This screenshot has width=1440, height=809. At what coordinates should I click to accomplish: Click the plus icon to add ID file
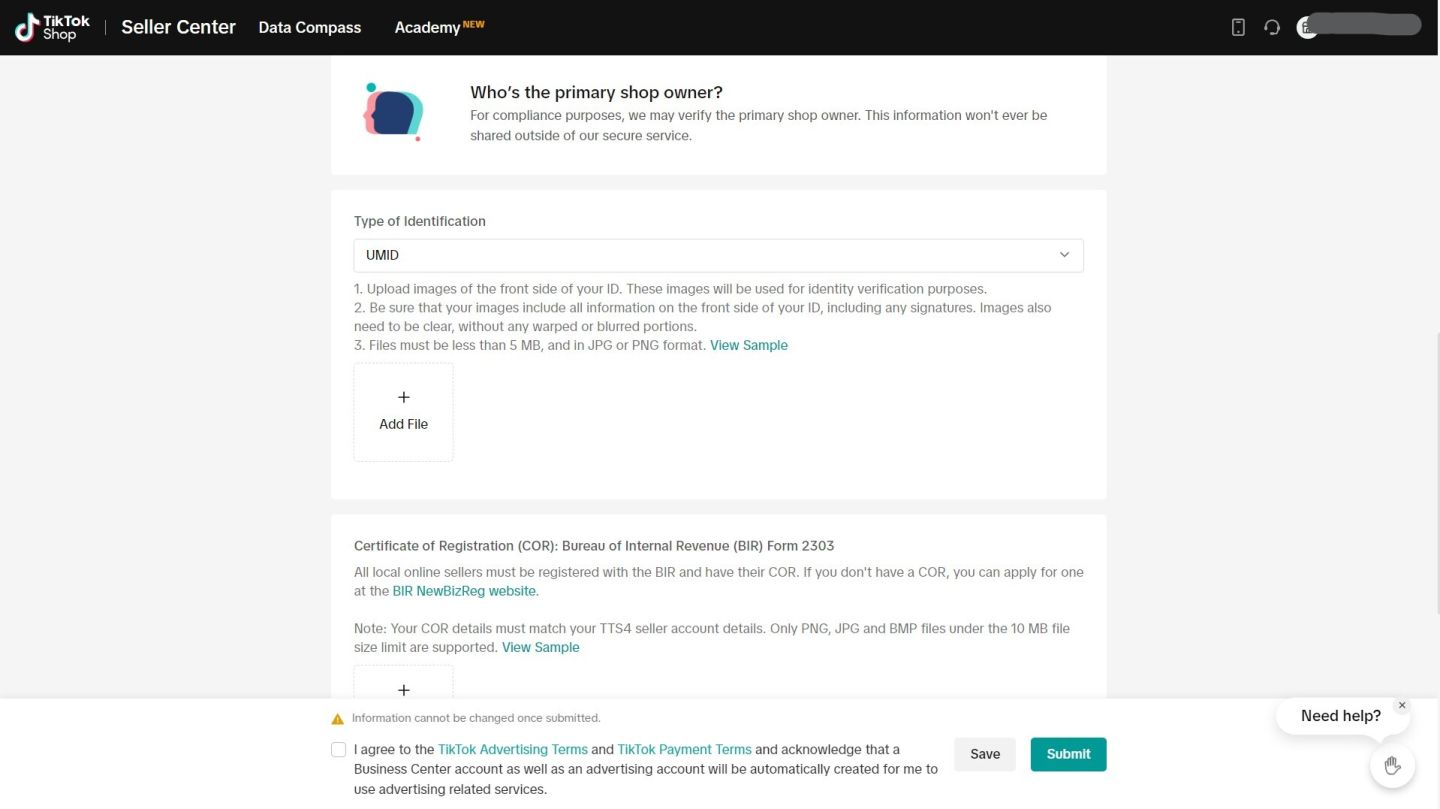click(404, 398)
